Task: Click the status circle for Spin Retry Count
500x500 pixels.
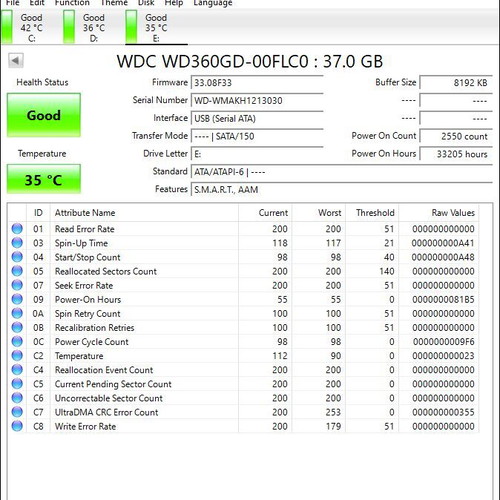Action: tap(17, 313)
